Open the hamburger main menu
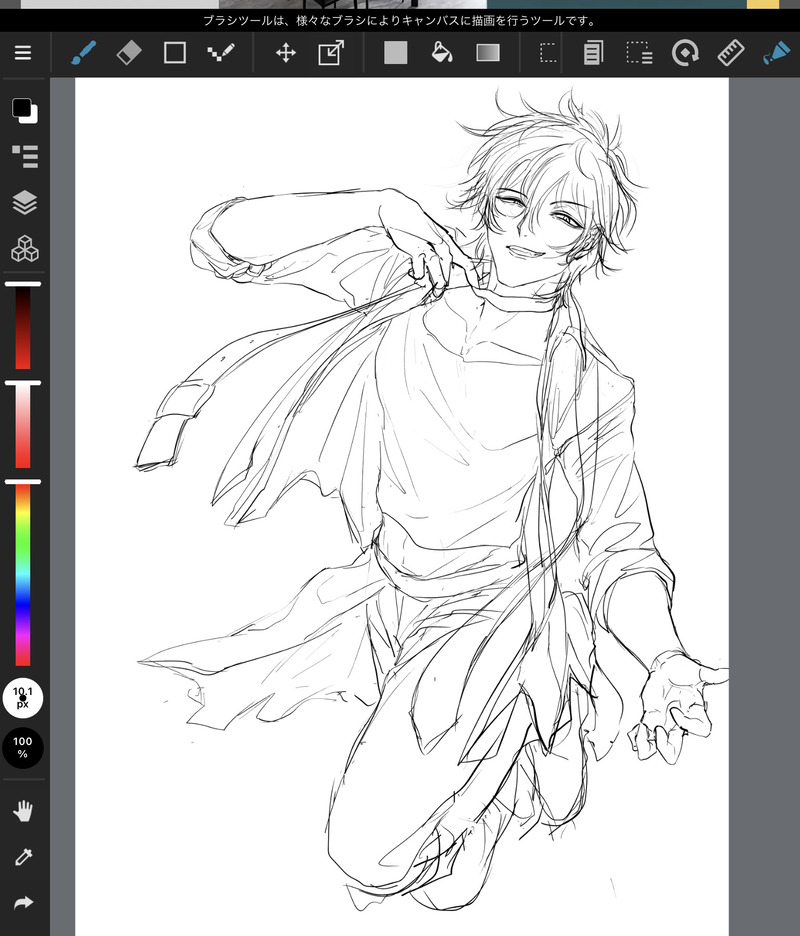800x936 pixels. (x=23, y=53)
